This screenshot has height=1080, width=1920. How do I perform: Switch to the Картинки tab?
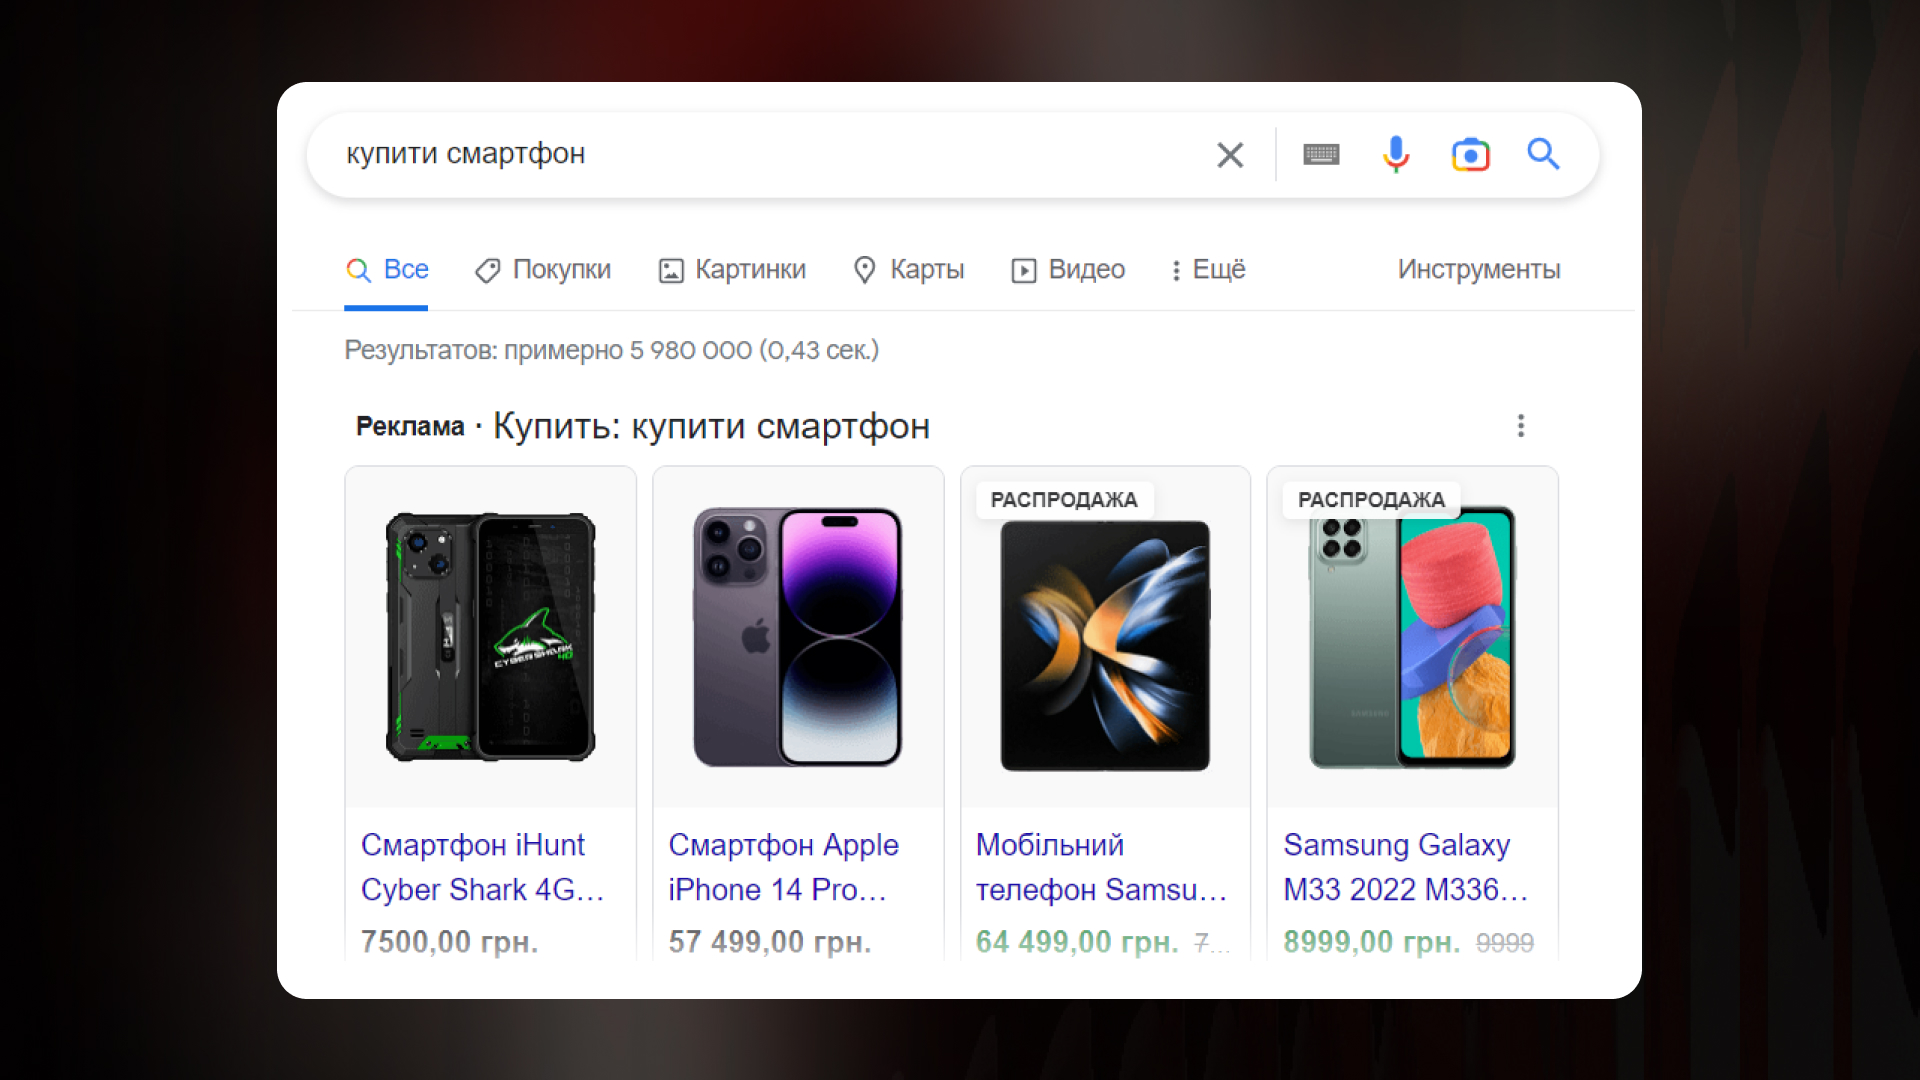coord(732,270)
